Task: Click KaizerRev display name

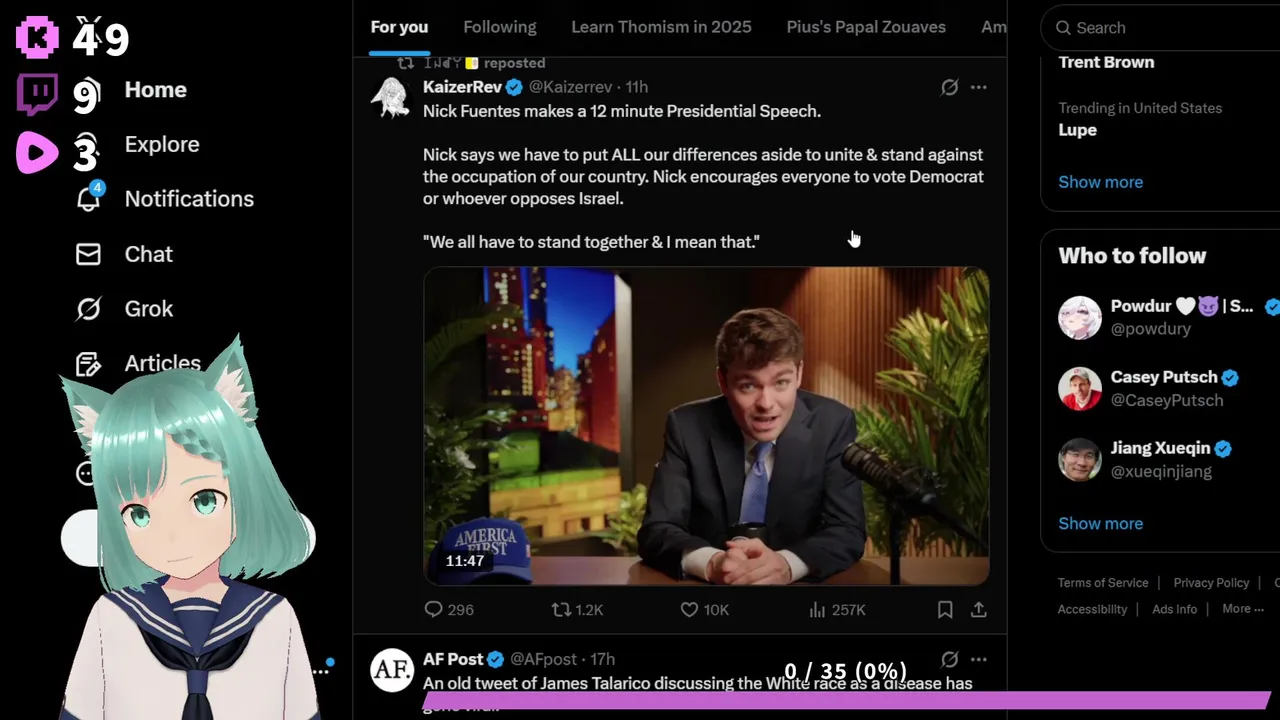Action: (462, 87)
